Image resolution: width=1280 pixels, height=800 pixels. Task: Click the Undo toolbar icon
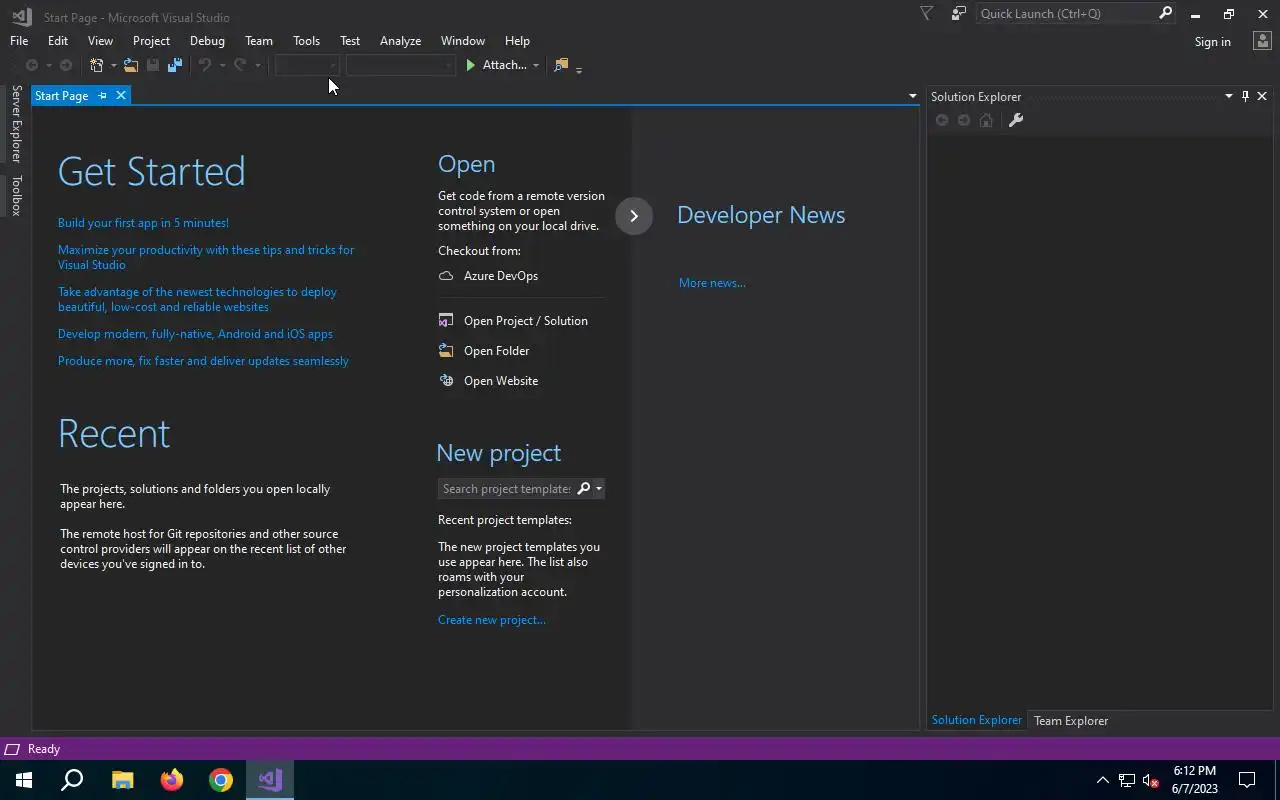click(204, 65)
